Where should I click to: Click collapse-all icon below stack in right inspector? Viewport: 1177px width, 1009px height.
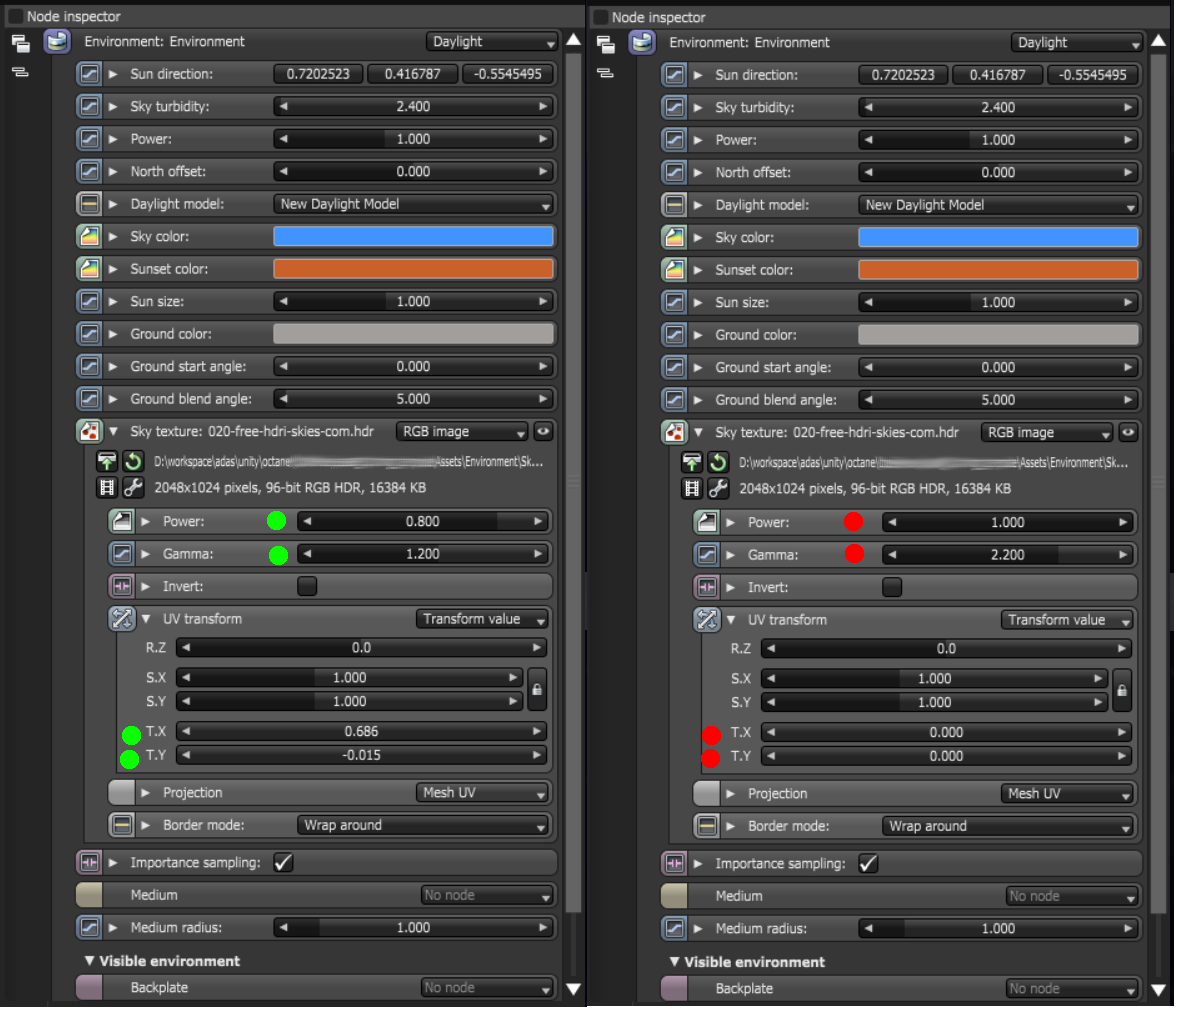point(605,74)
